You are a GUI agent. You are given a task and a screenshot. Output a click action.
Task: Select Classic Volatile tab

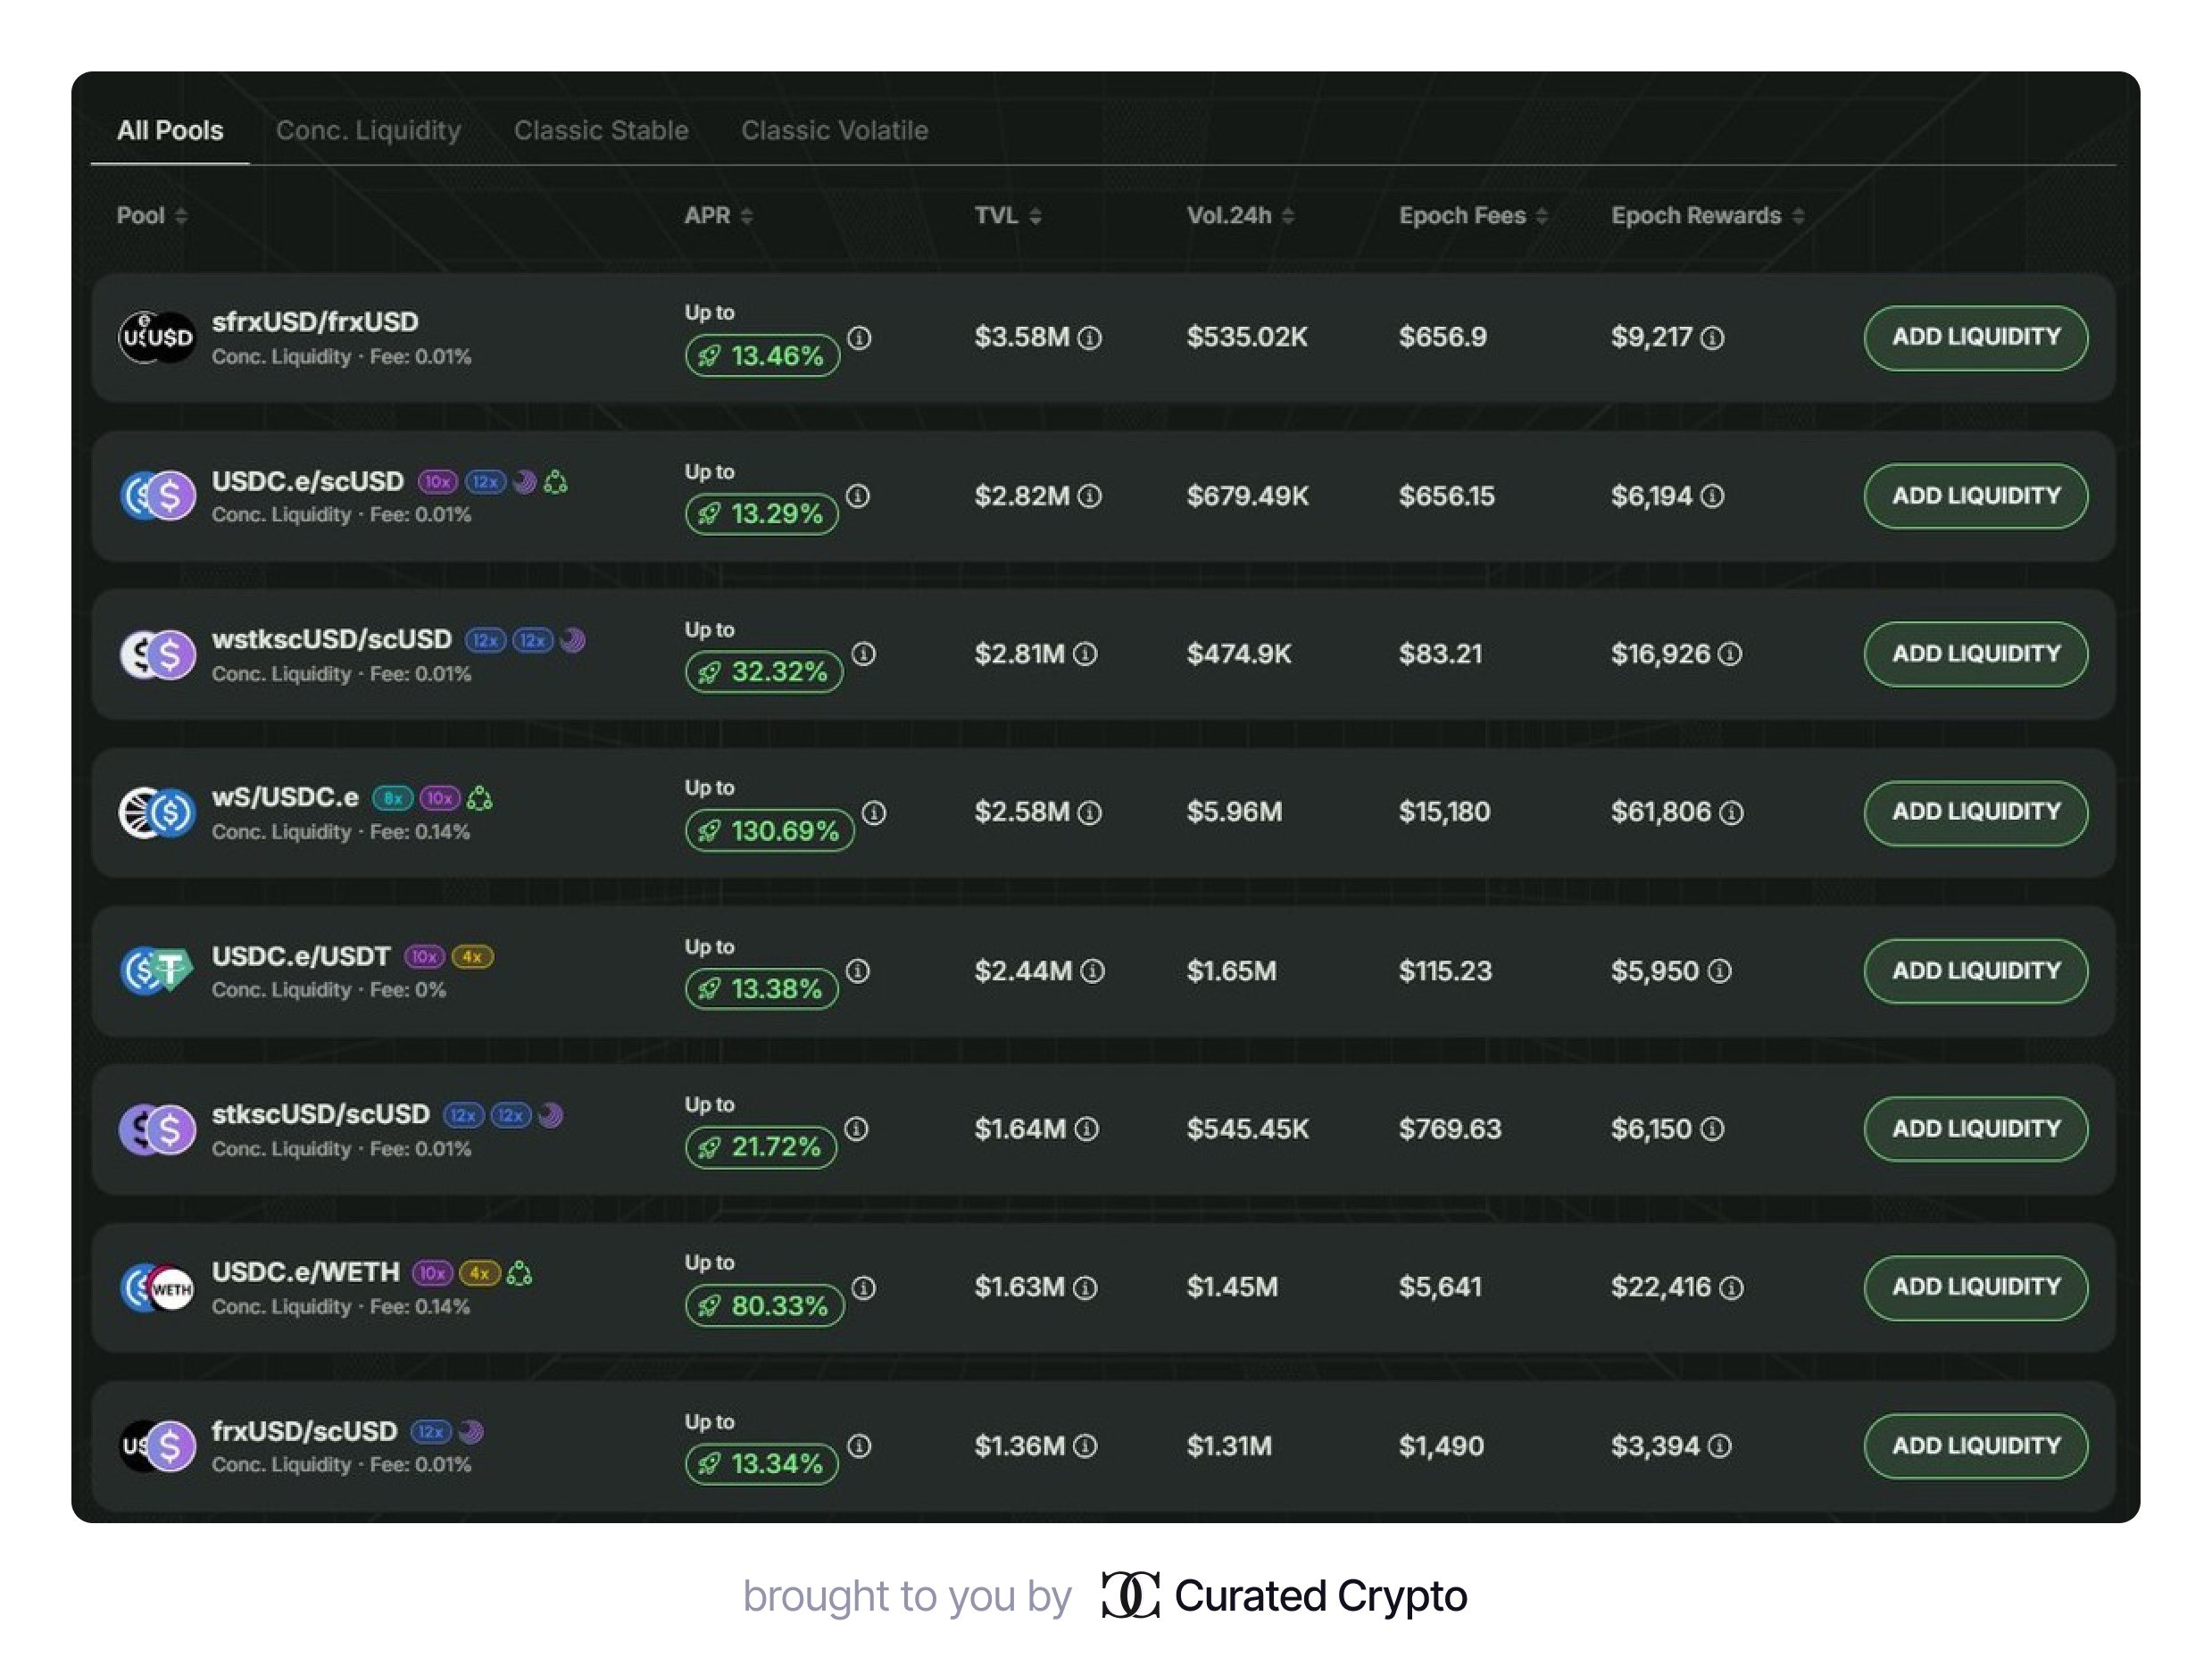[x=834, y=131]
